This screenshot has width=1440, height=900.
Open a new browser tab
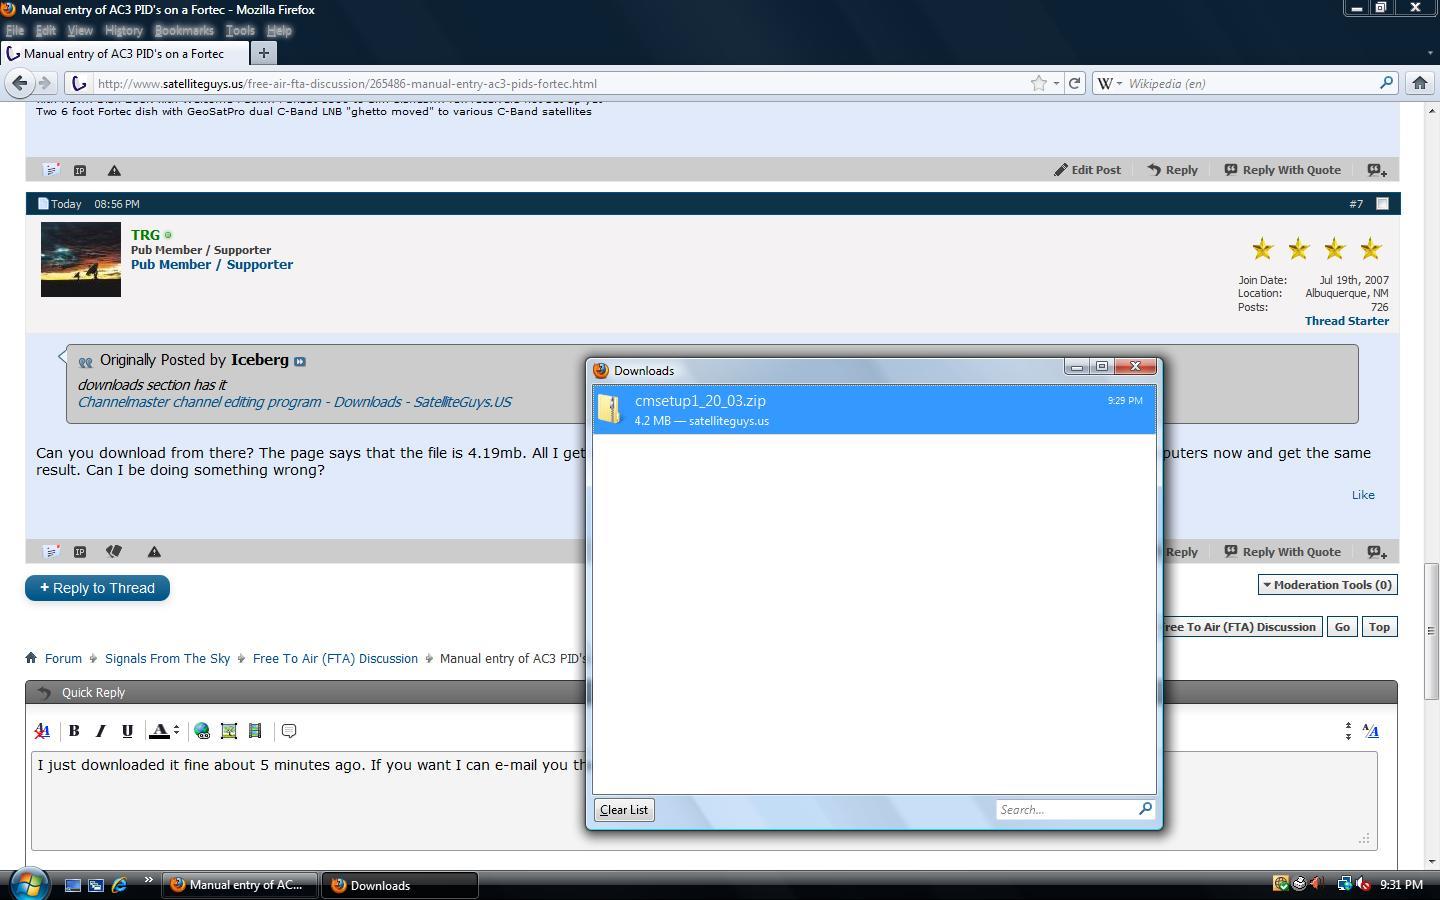(264, 53)
